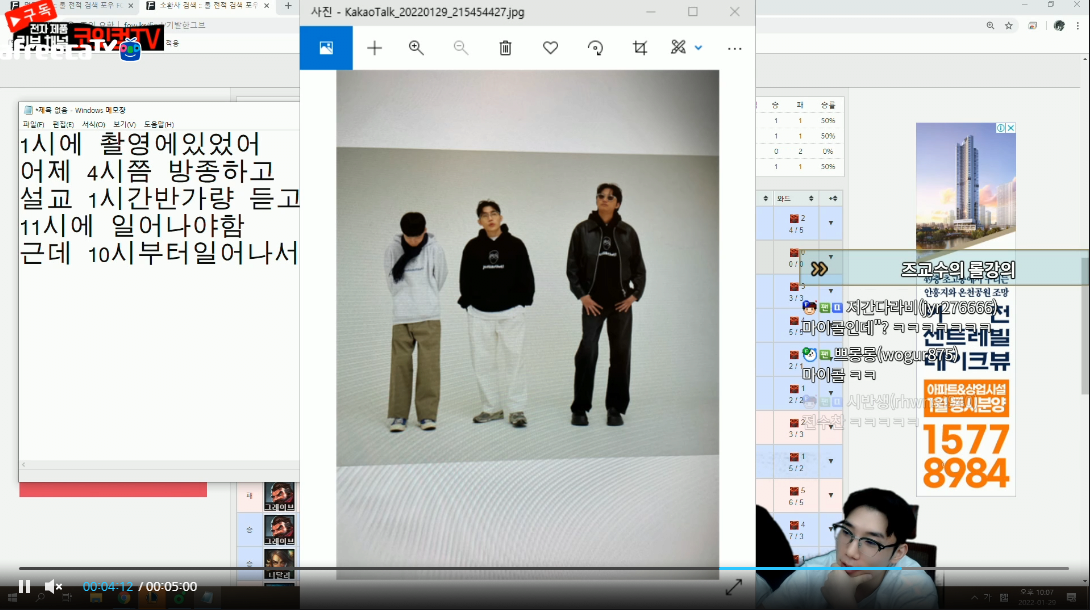Screen dimensions: 1090x610
Task: Seek along the video progress bar
Action: [544, 568]
